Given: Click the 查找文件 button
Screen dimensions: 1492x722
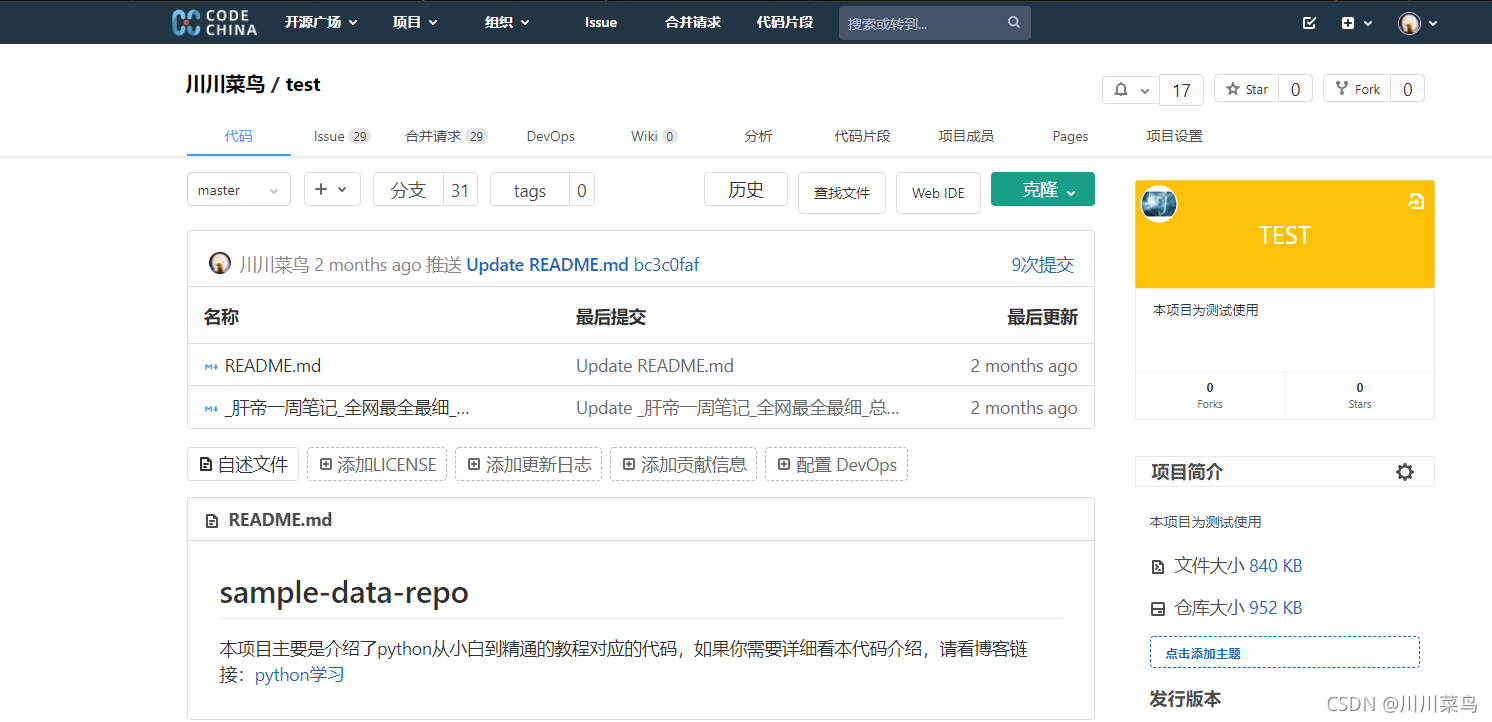Looking at the screenshot, I should tap(842, 193).
